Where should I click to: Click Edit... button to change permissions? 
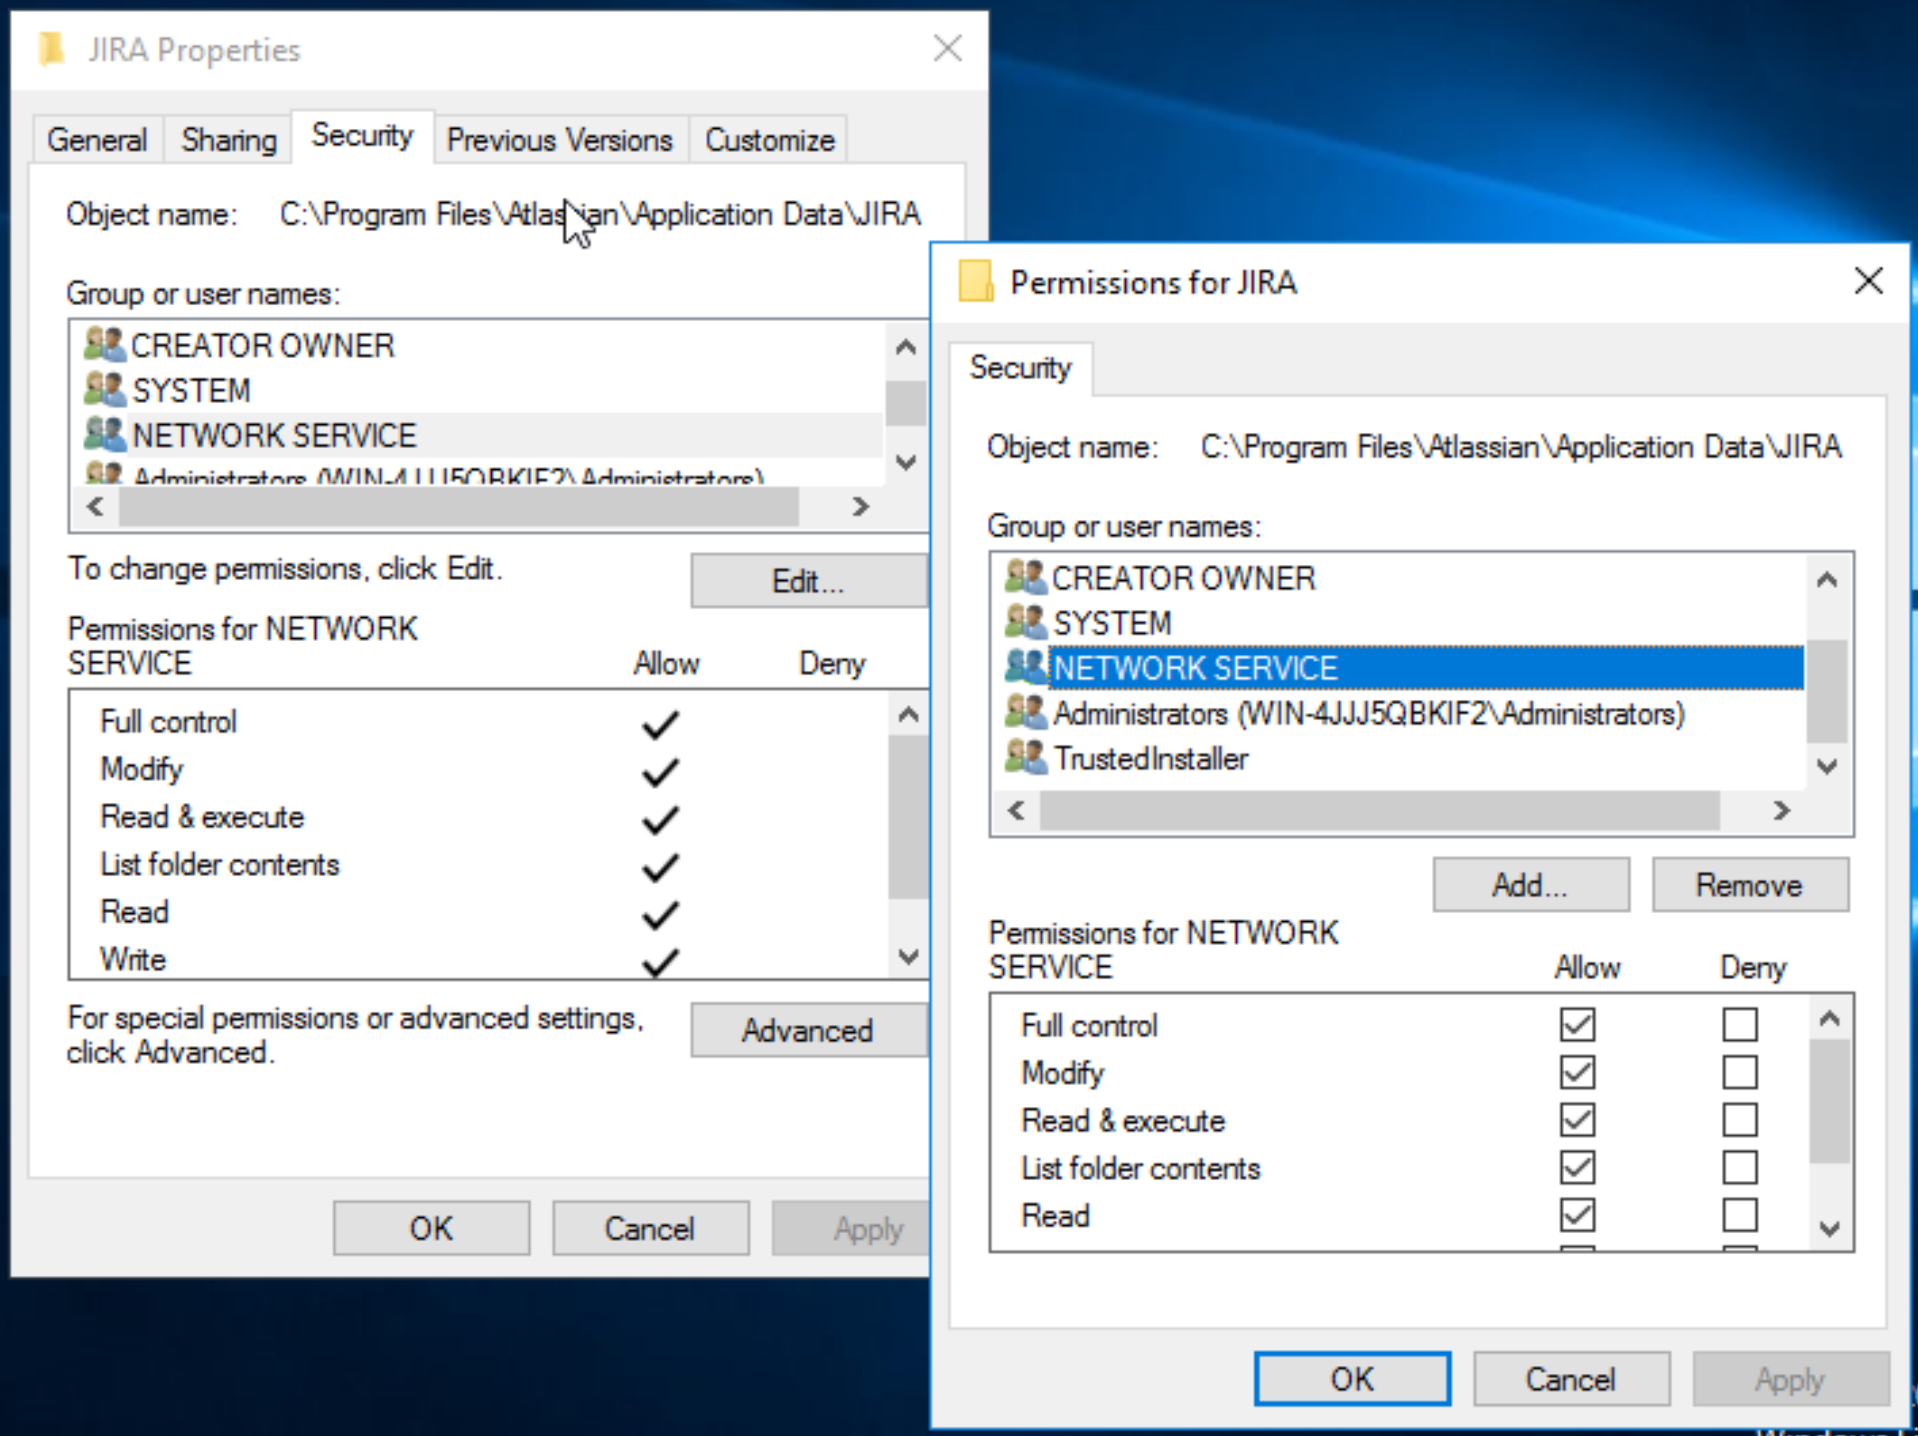click(809, 580)
